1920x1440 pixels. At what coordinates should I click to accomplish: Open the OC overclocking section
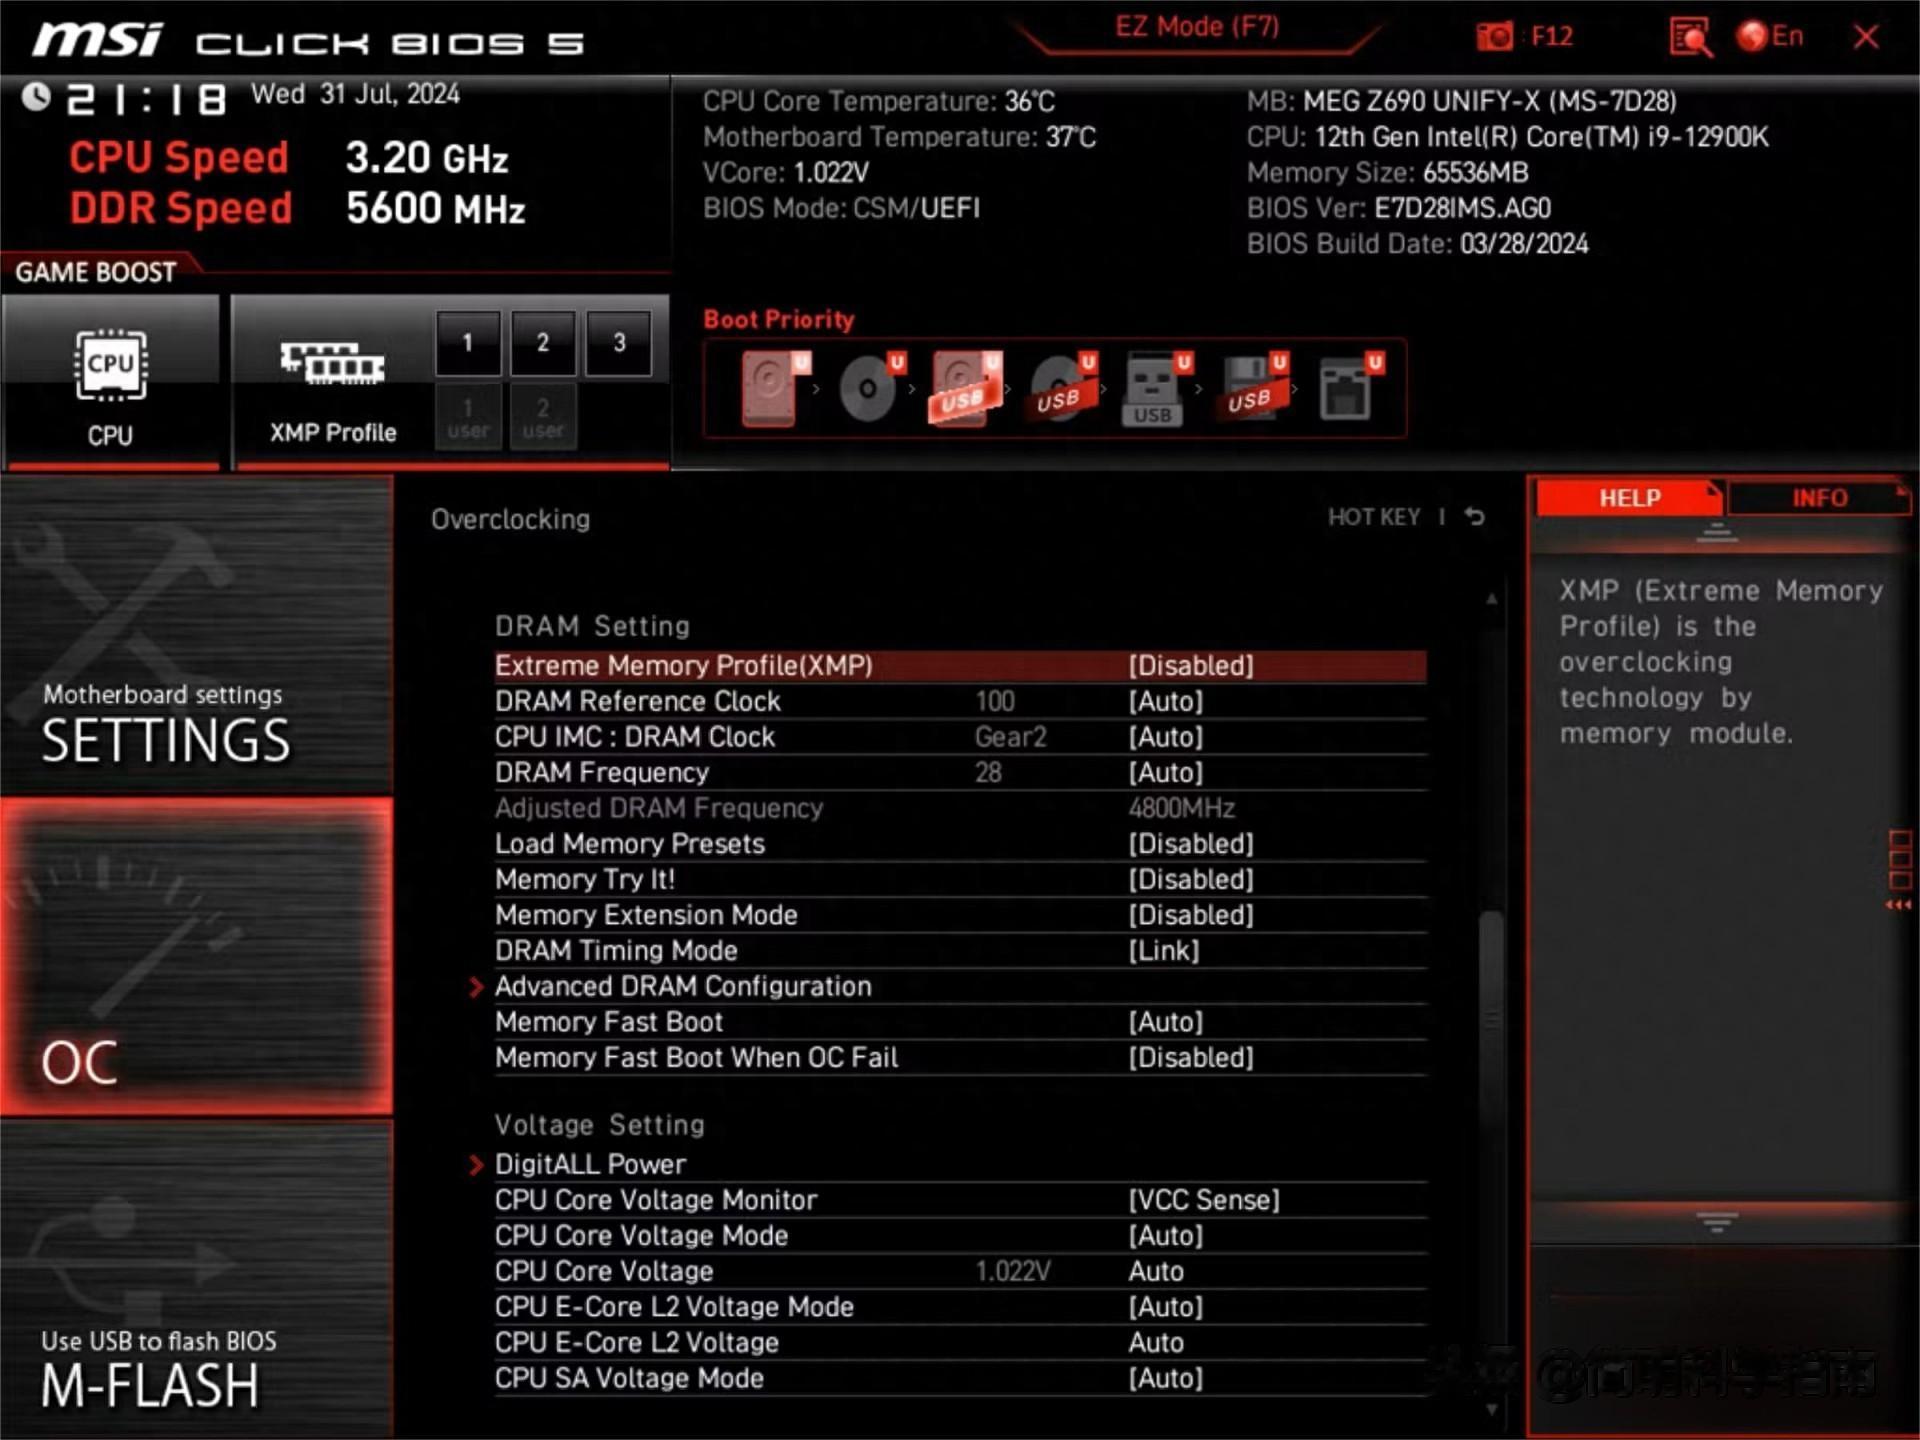click(196, 956)
